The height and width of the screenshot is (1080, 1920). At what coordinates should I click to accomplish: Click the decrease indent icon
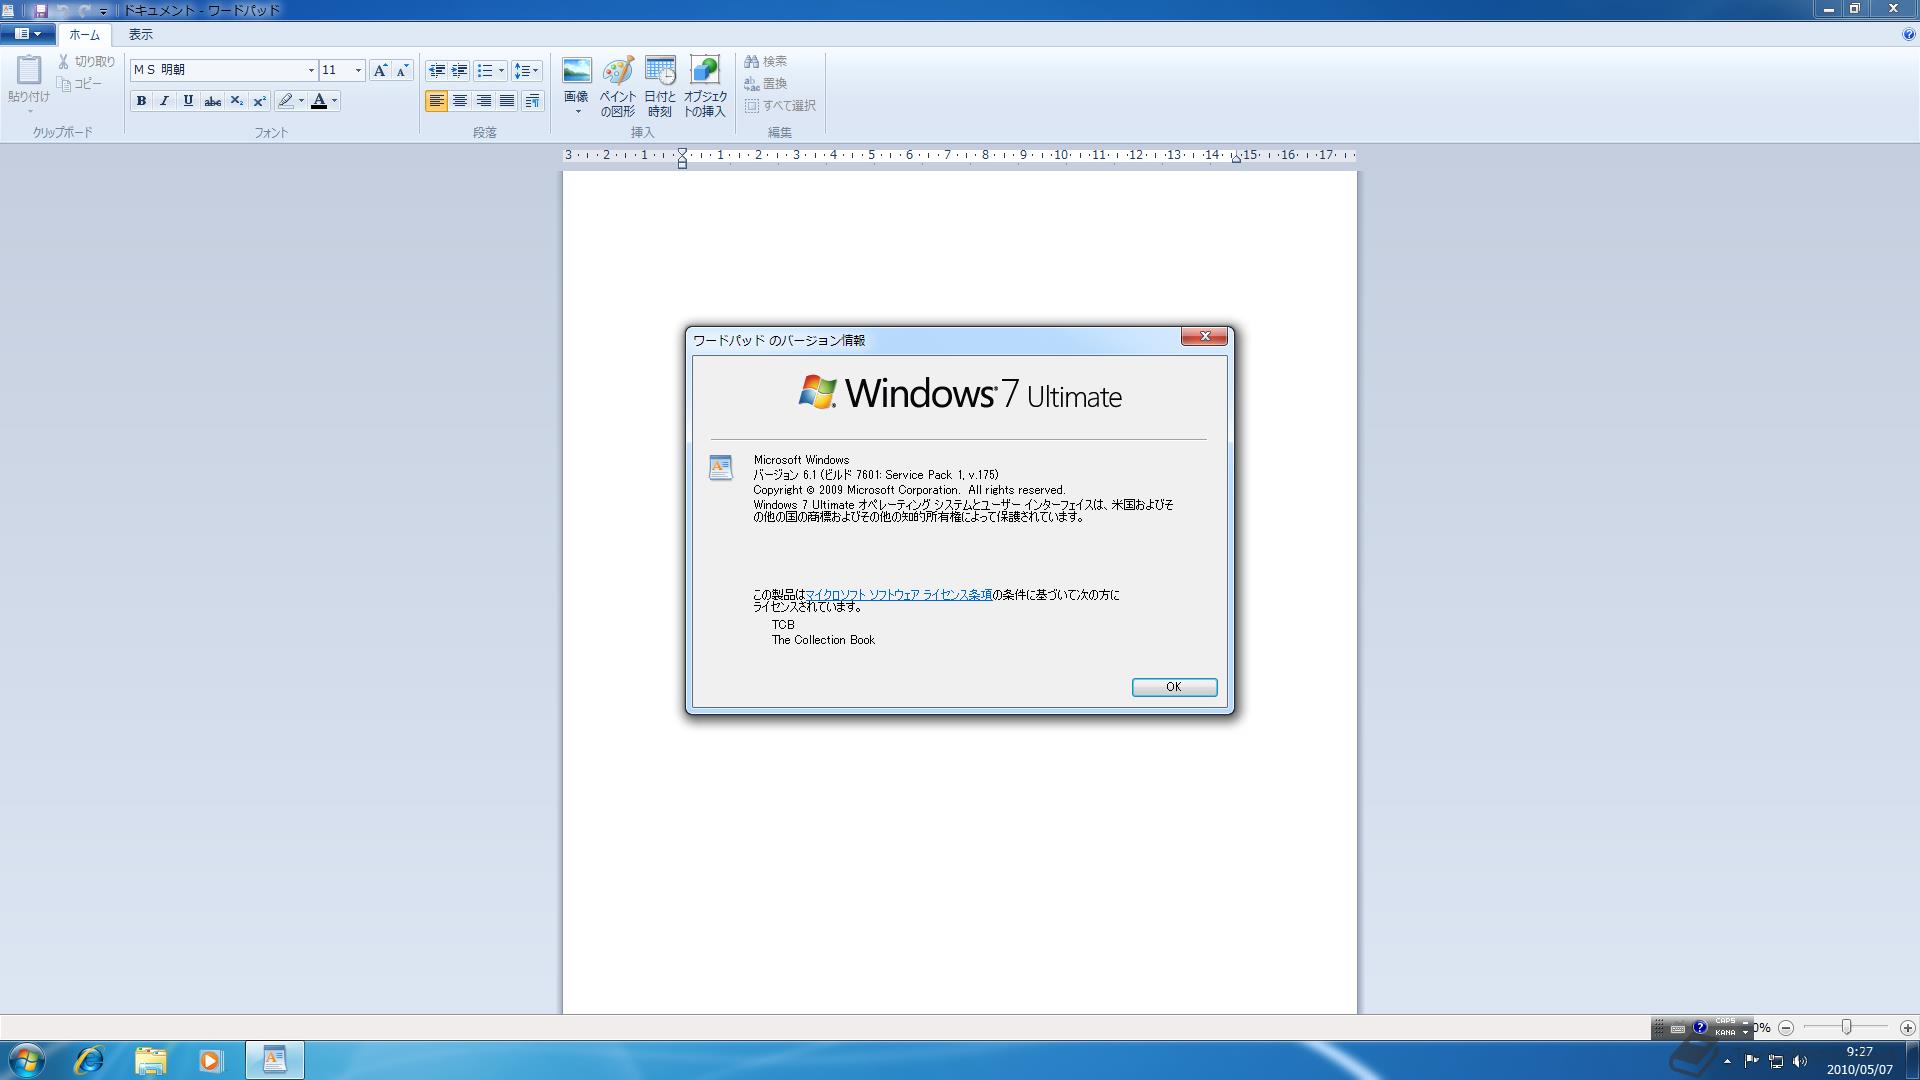(436, 70)
